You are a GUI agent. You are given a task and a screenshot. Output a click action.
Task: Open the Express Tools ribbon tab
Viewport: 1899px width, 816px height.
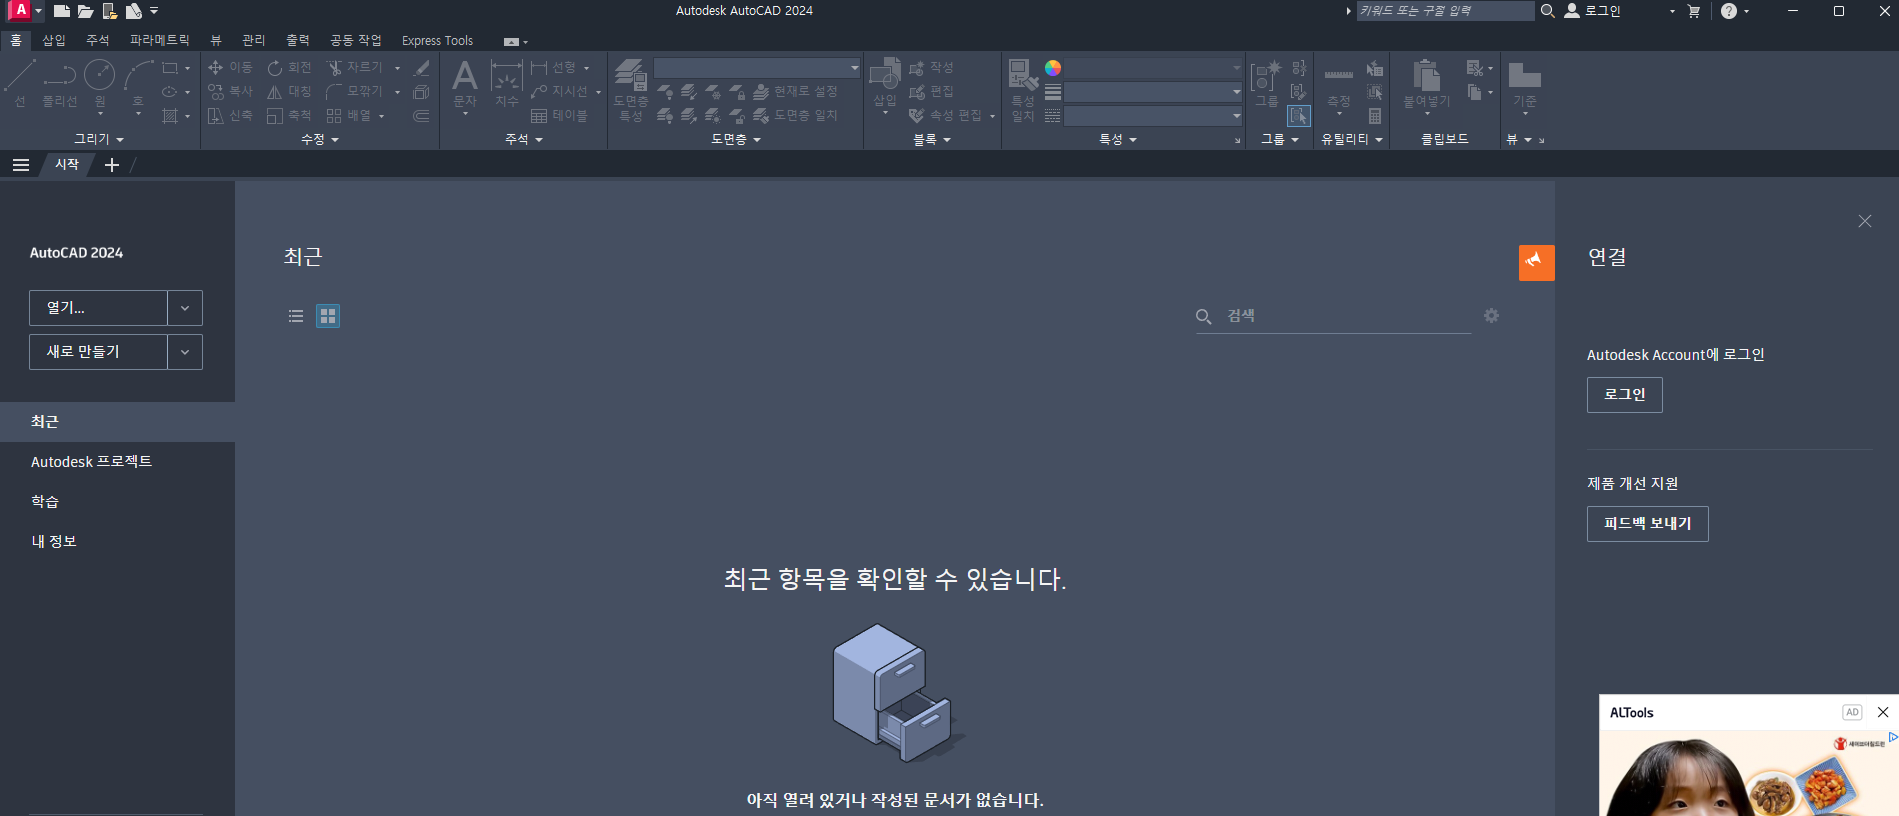[437, 40]
